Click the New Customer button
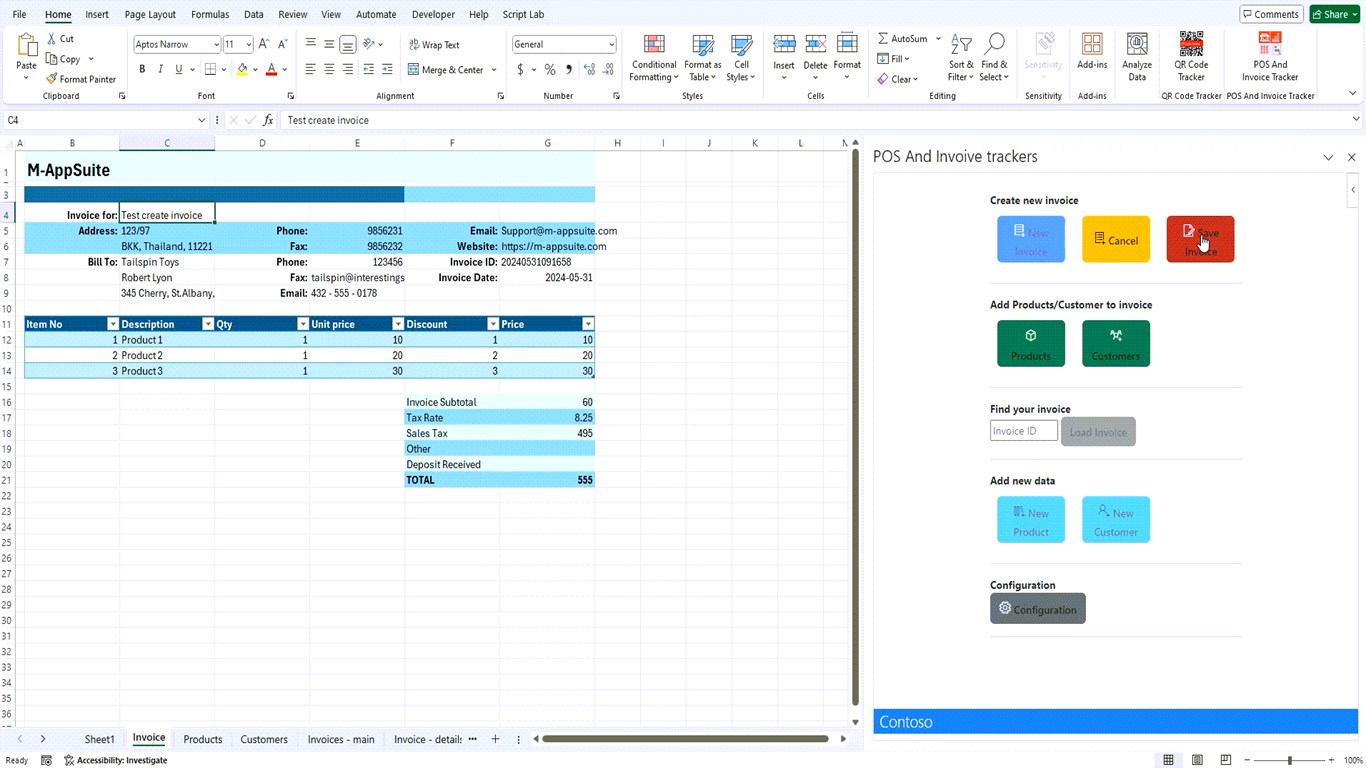Viewport: 1366px width, 768px height. click(1116, 520)
